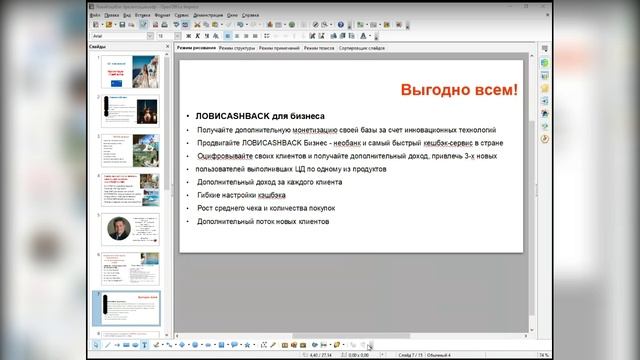Viewport: 640px width, 360px height.
Task: Choose the Callouts speech bubble tool
Action: pyautogui.click(x=234, y=345)
